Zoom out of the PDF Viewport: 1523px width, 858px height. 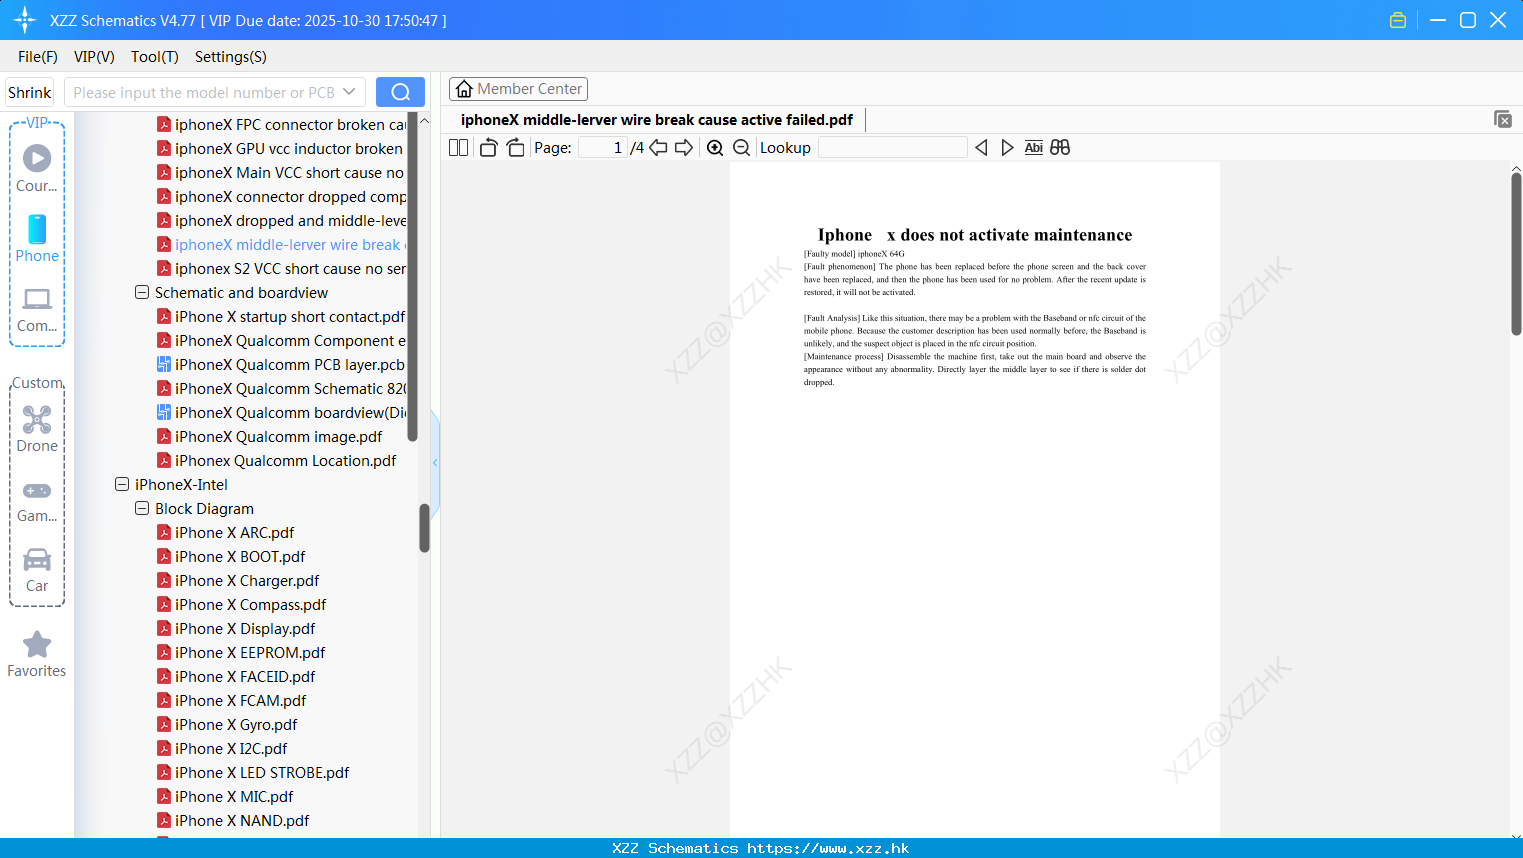pyautogui.click(x=741, y=147)
